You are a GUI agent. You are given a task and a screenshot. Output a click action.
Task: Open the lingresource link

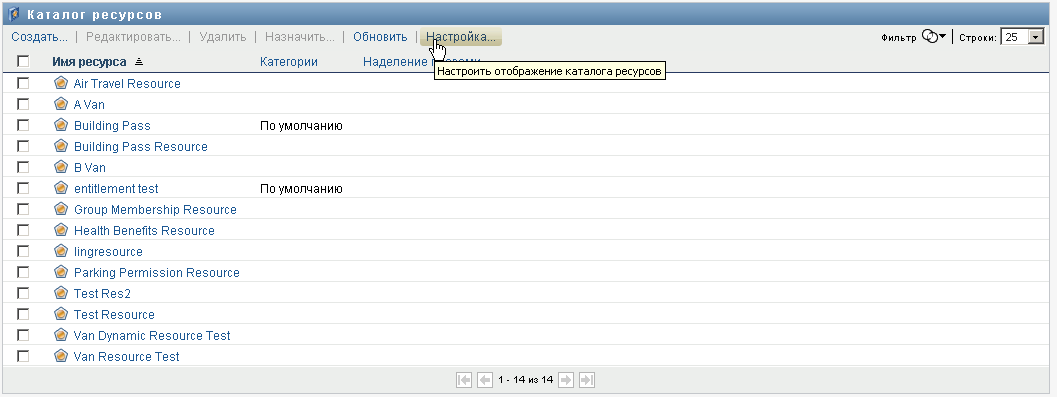[x=108, y=251]
